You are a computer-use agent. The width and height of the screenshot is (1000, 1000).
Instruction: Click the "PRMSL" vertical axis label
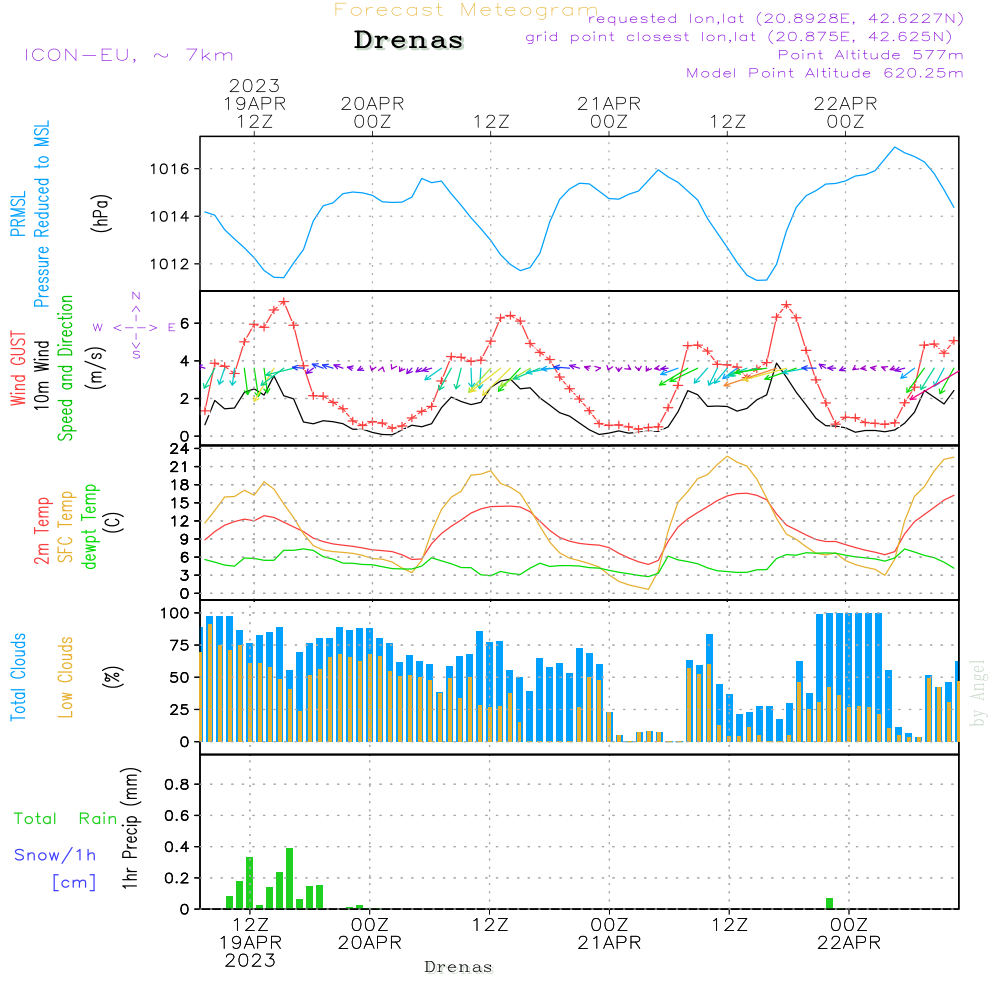pyautogui.click(x=18, y=214)
